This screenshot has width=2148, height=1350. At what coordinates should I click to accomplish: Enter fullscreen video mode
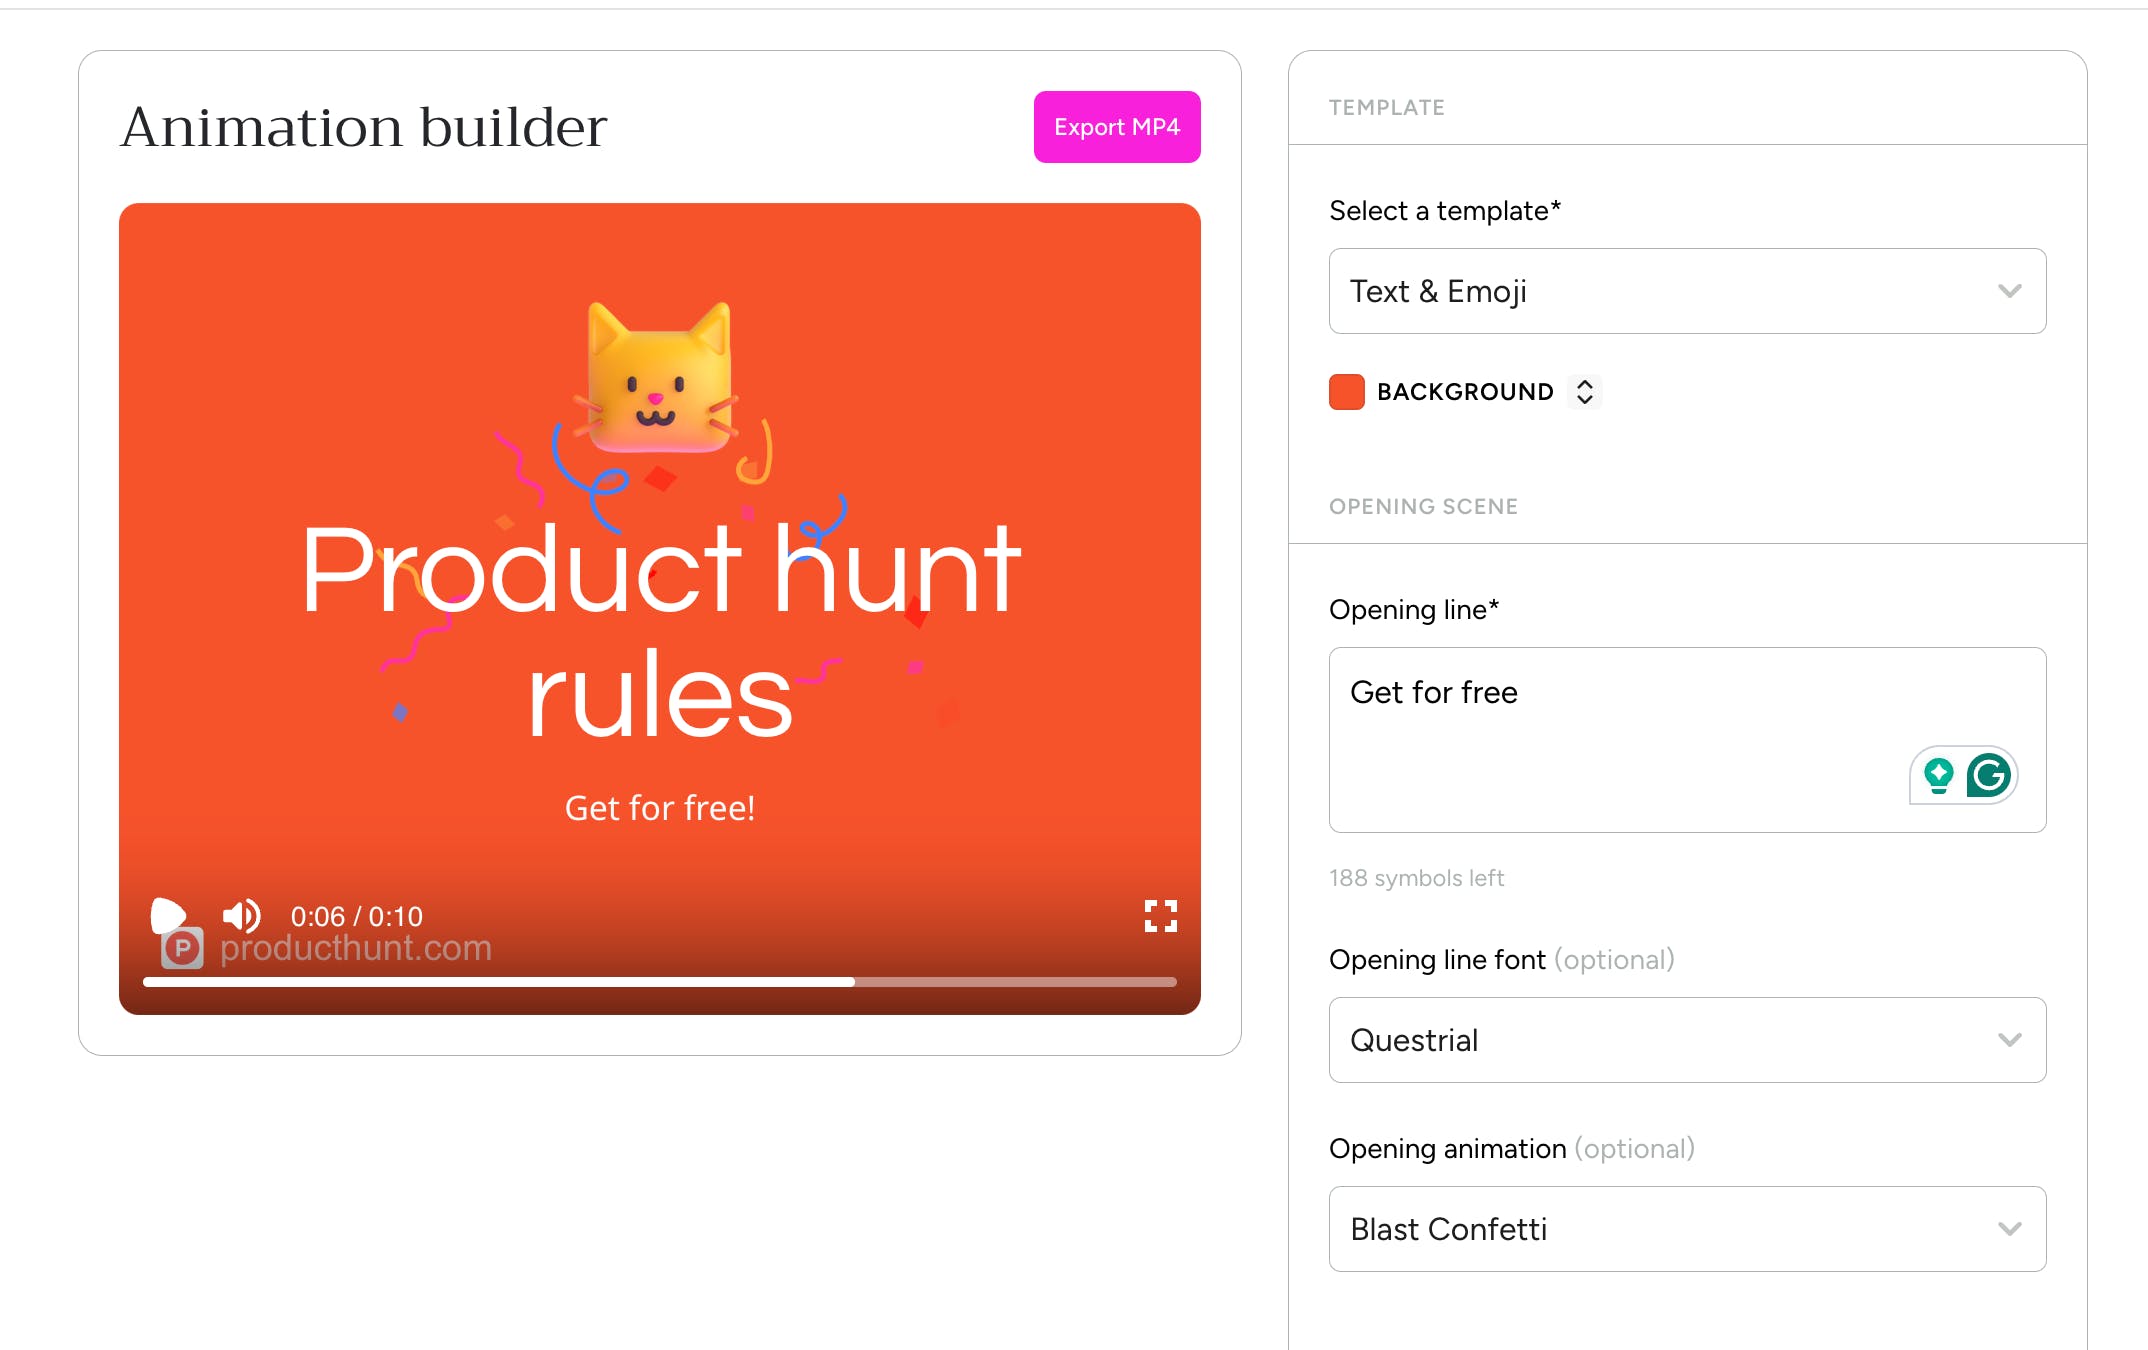tap(1161, 915)
